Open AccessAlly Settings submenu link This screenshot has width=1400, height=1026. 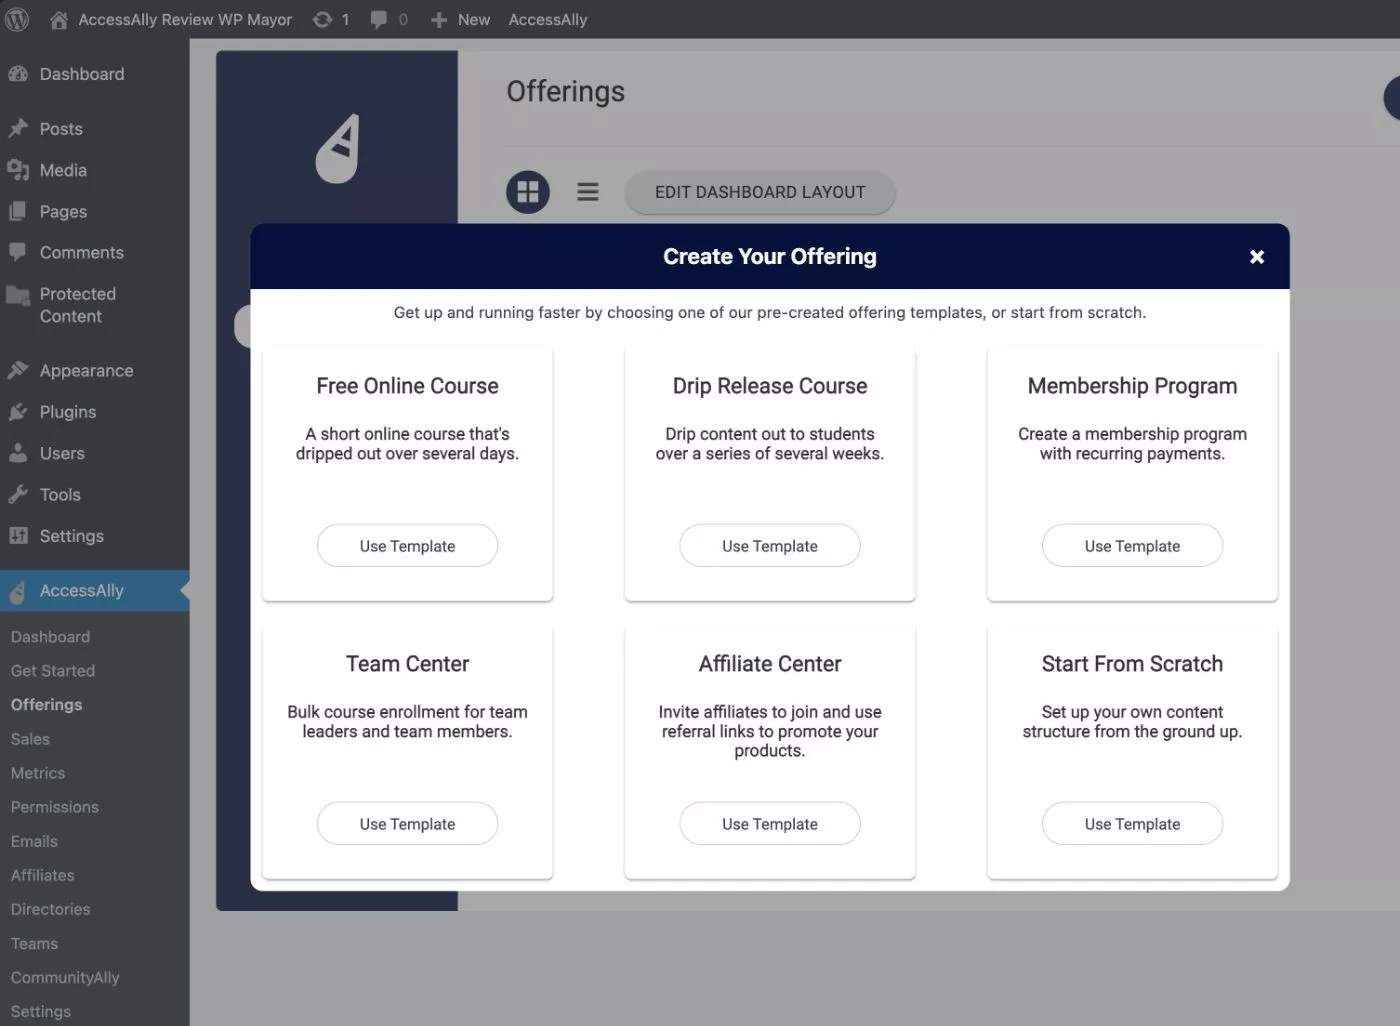(x=41, y=1011)
